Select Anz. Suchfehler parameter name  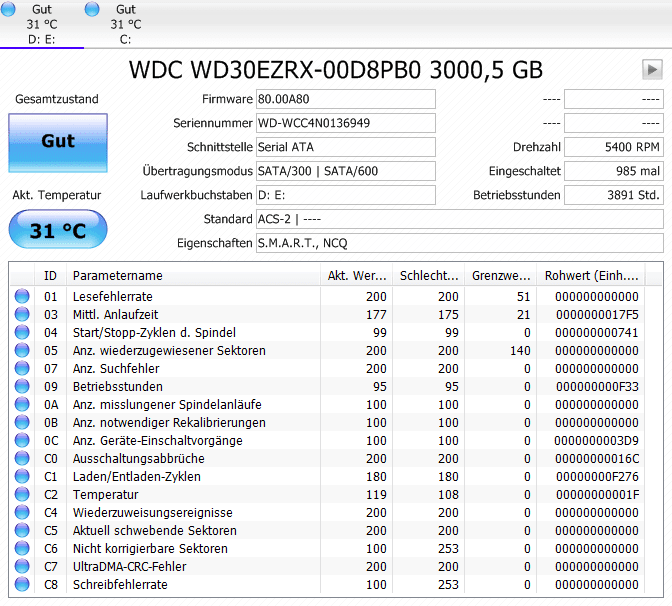(x=116, y=369)
